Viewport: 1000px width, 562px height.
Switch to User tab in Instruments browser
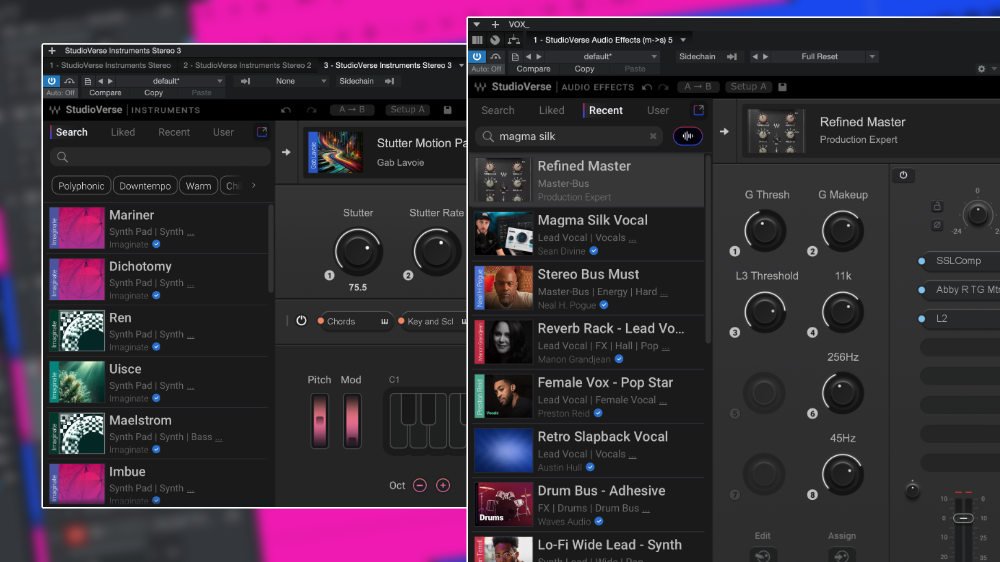click(x=223, y=132)
